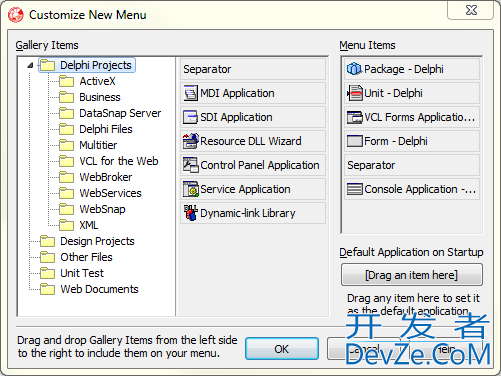The height and width of the screenshot is (376, 501).
Task: Click the Web Documents folder icon
Action: click(x=47, y=289)
